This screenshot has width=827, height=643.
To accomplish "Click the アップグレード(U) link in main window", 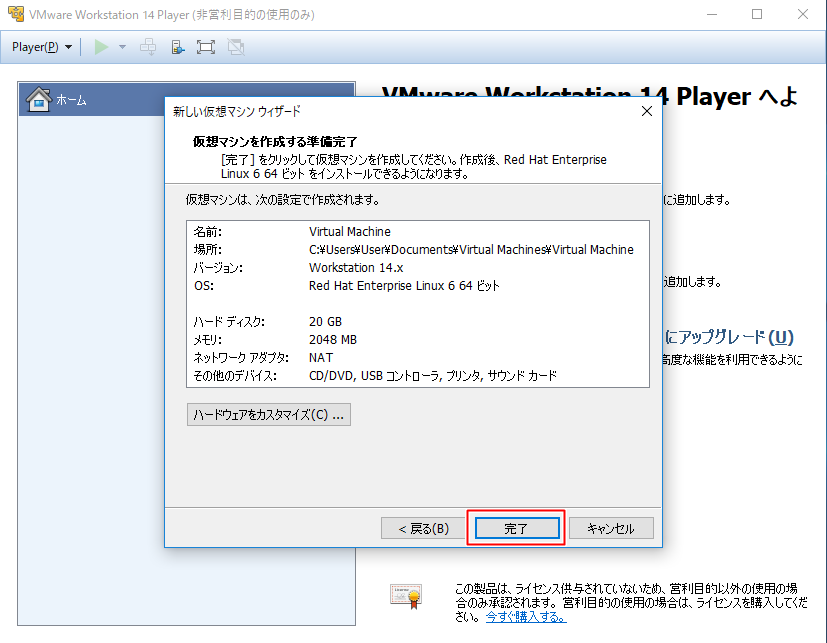I will [x=728, y=337].
